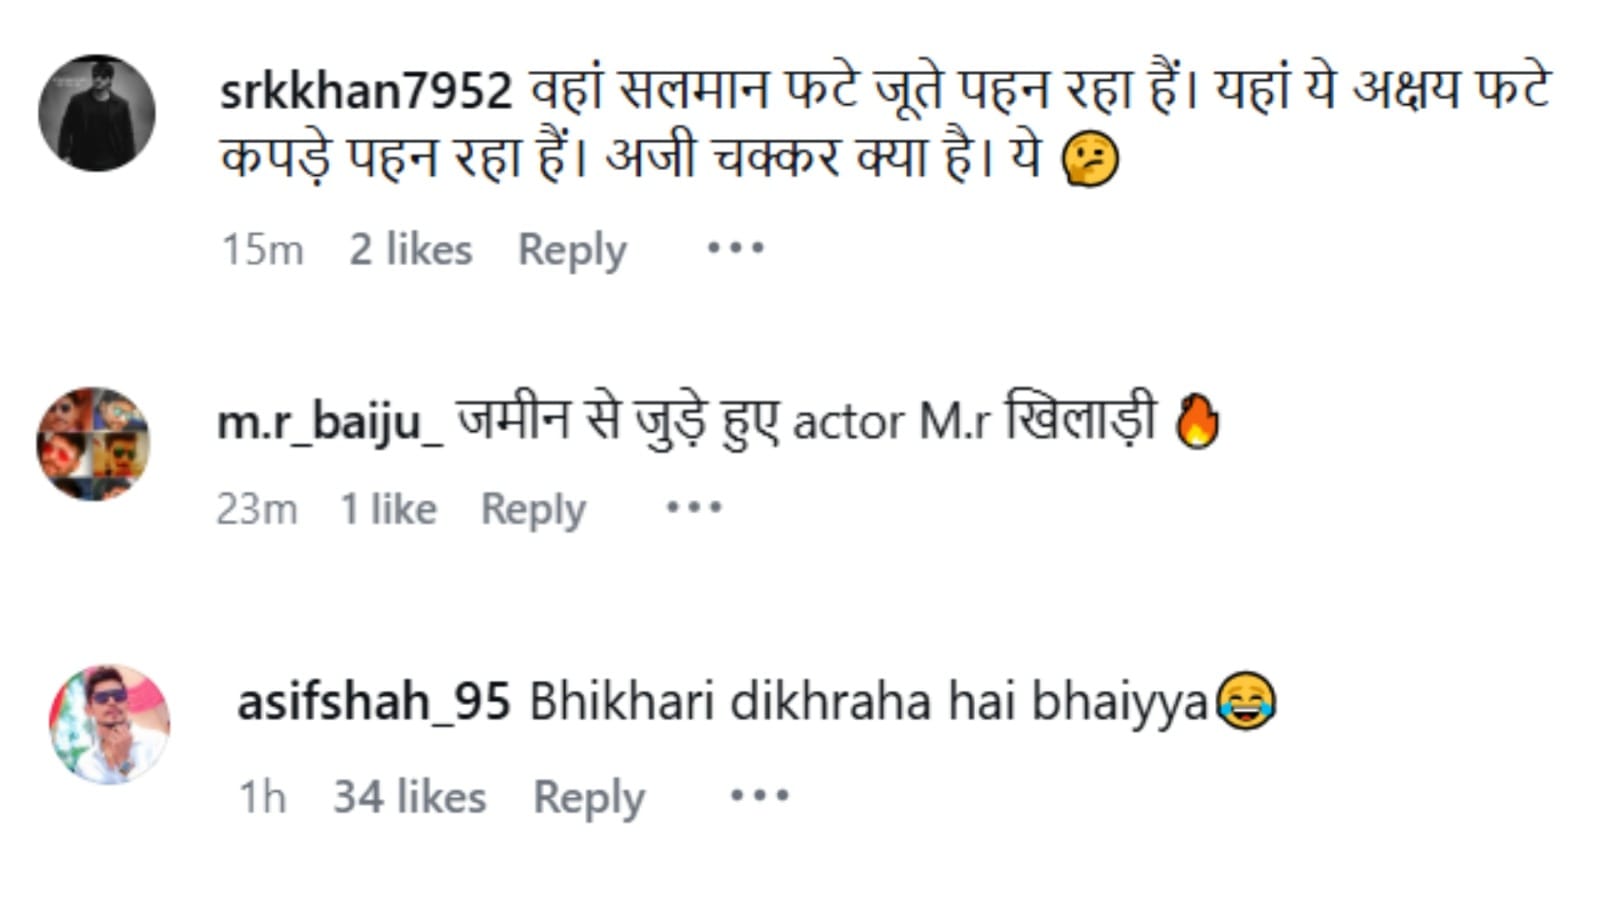This screenshot has width=1600, height=900.
Task: Reply to asifshah_95's comment
Action: pyautogui.click(x=589, y=798)
